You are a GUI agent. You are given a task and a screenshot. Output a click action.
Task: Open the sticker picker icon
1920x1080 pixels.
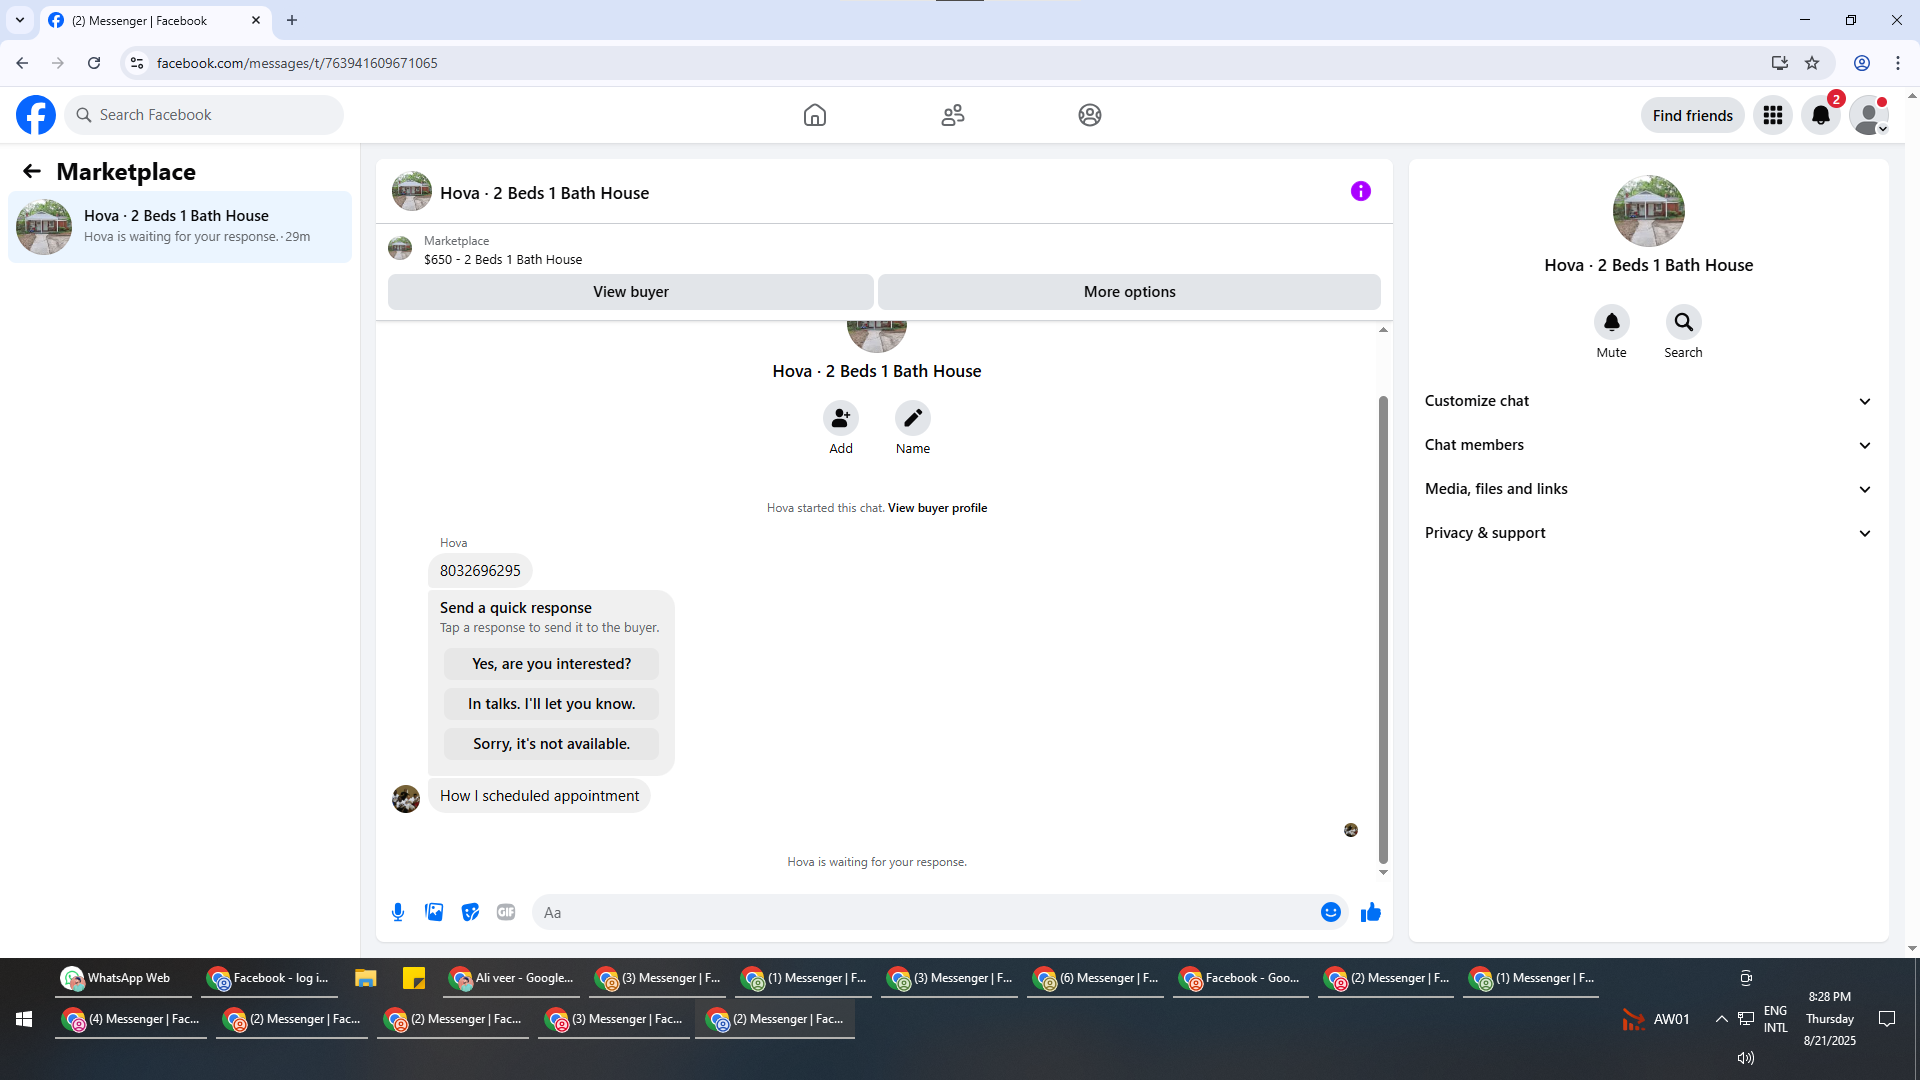(470, 912)
